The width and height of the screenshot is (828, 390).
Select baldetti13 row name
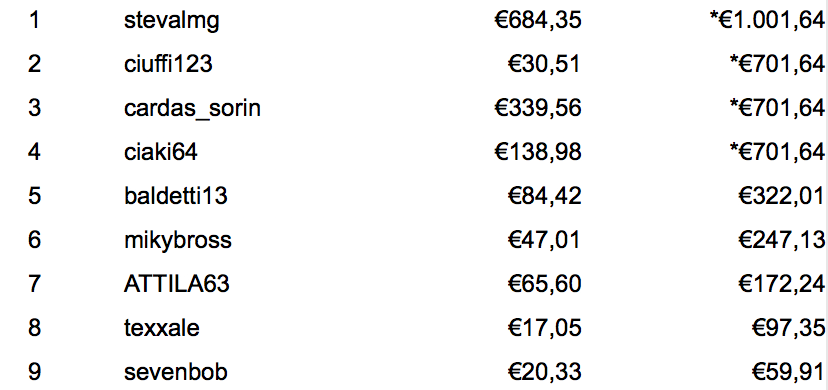tap(176, 196)
